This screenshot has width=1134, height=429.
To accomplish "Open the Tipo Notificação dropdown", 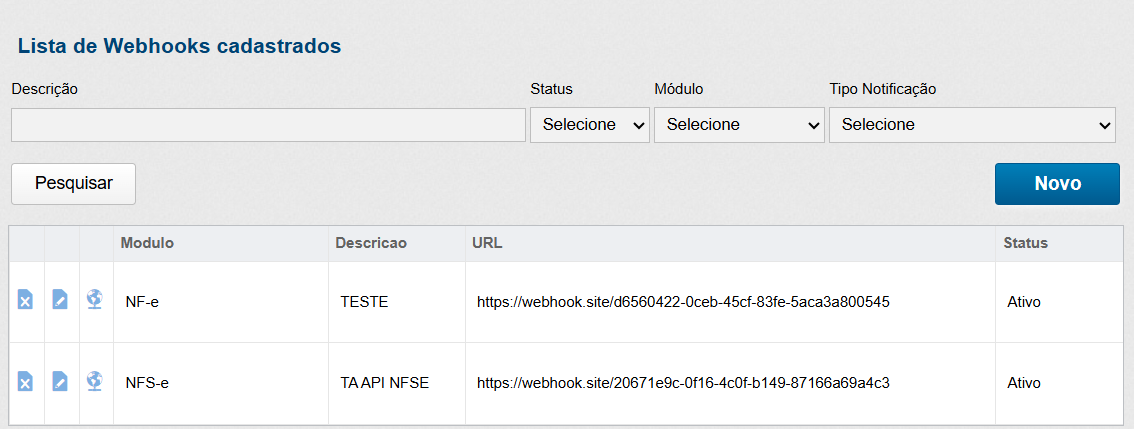I will (x=972, y=125).
